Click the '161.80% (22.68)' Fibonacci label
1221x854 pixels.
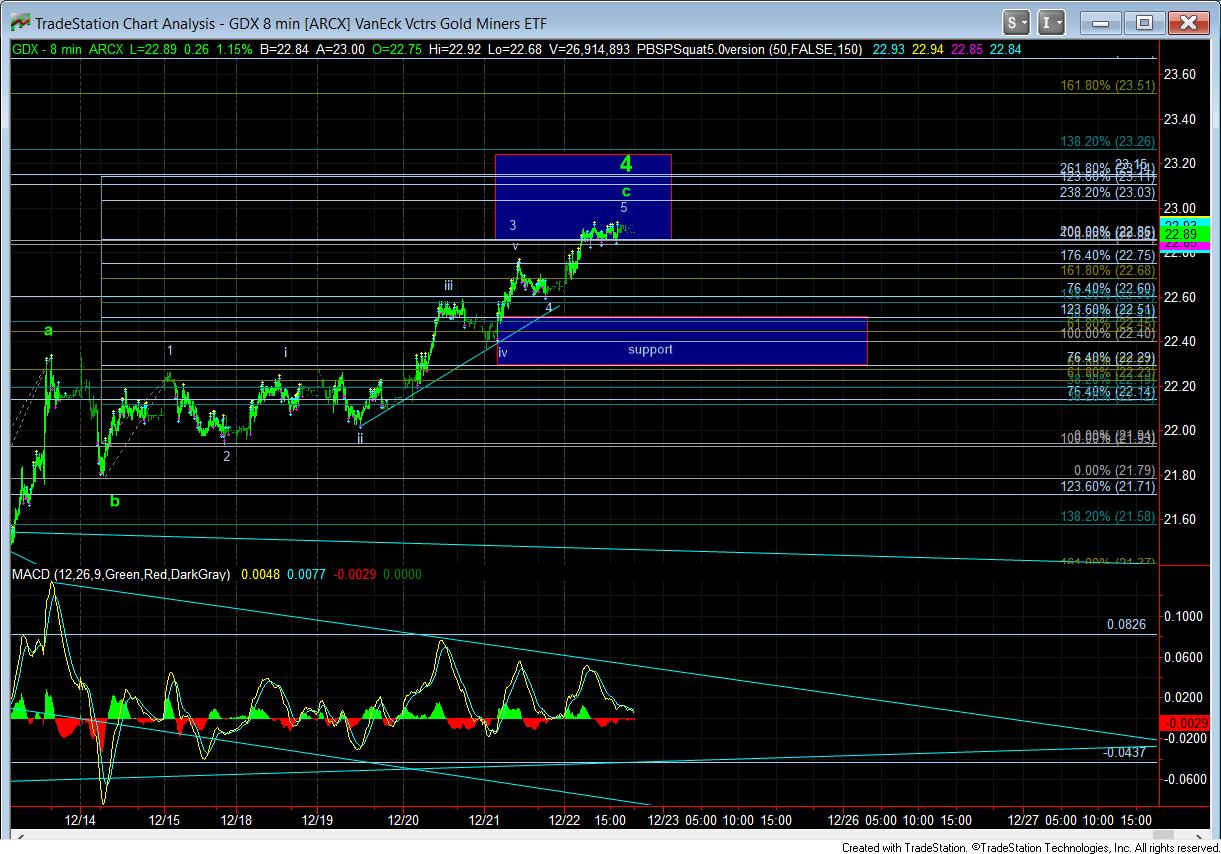pos(1108,271)
